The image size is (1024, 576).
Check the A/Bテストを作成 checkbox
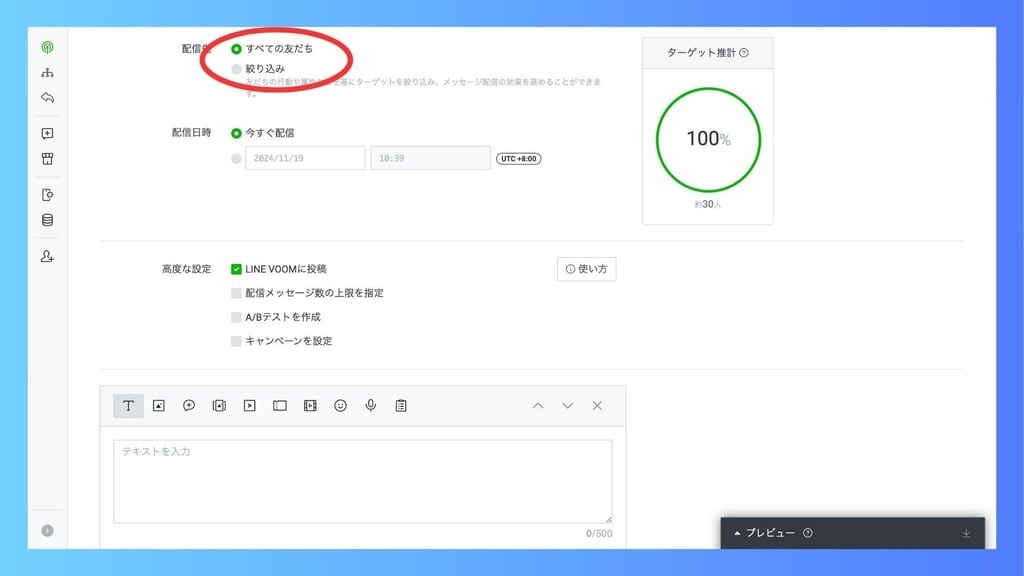pyautogui.click(x=236, y=317)
